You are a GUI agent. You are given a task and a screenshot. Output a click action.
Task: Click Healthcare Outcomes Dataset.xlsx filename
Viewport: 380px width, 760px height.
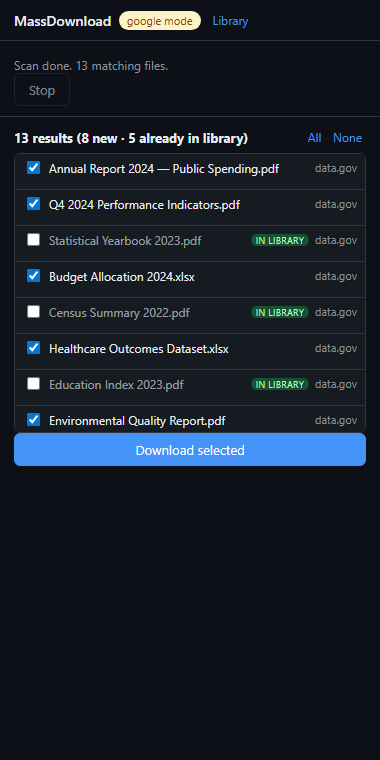pos(139,348)
